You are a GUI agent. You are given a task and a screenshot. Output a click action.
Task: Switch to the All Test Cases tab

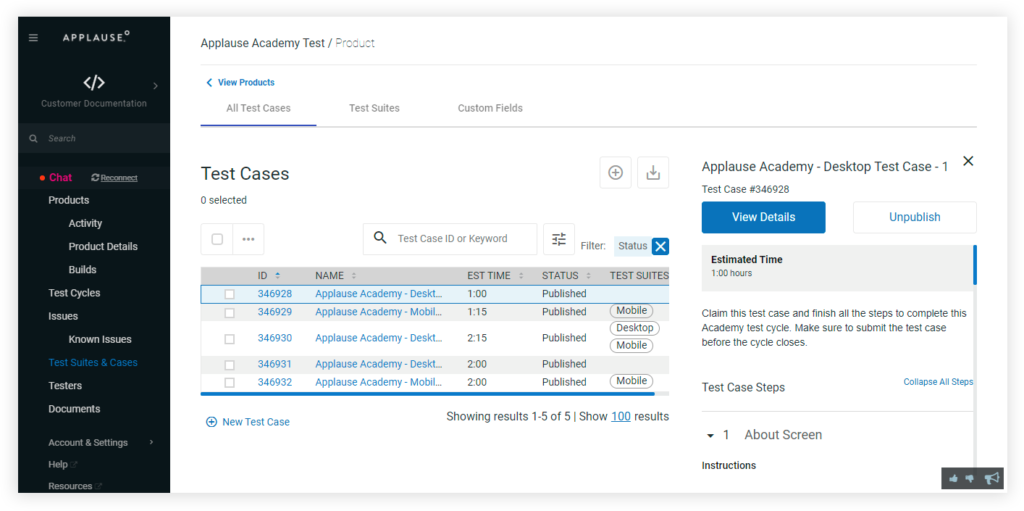coord(259,108)
